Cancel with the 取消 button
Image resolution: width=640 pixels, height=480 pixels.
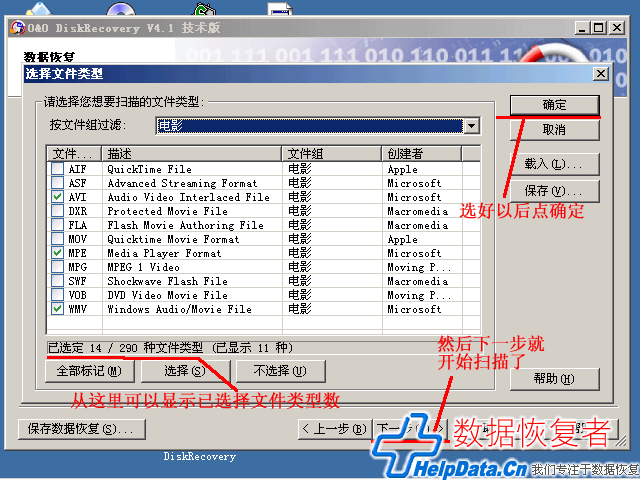[x=555, y=130]
